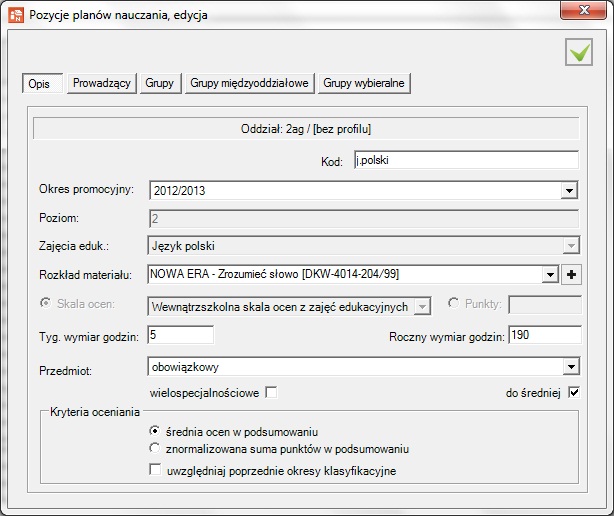
Task: Select the Skala ocen radio button
Action: pyautogui.click(x=45, y=303)
